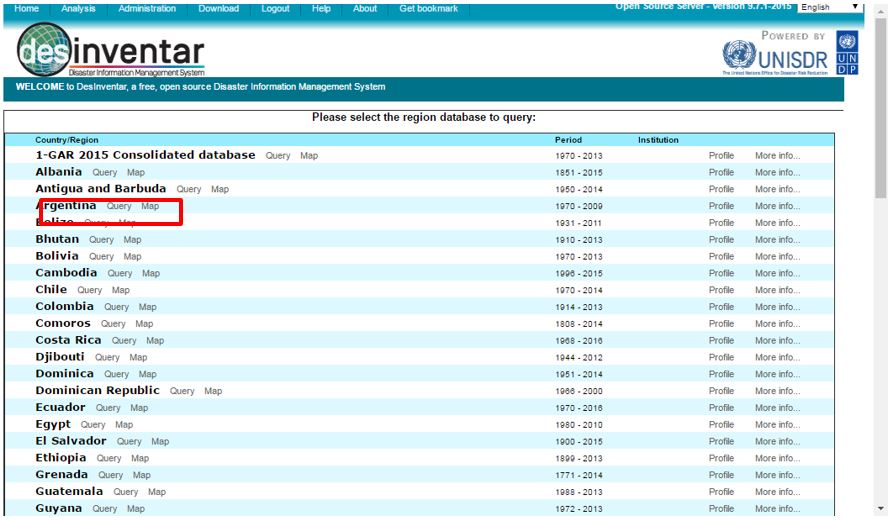This screenshot has width=892, height=520.
Task: Click Map next to Argentina
Action: pos(150,206)
